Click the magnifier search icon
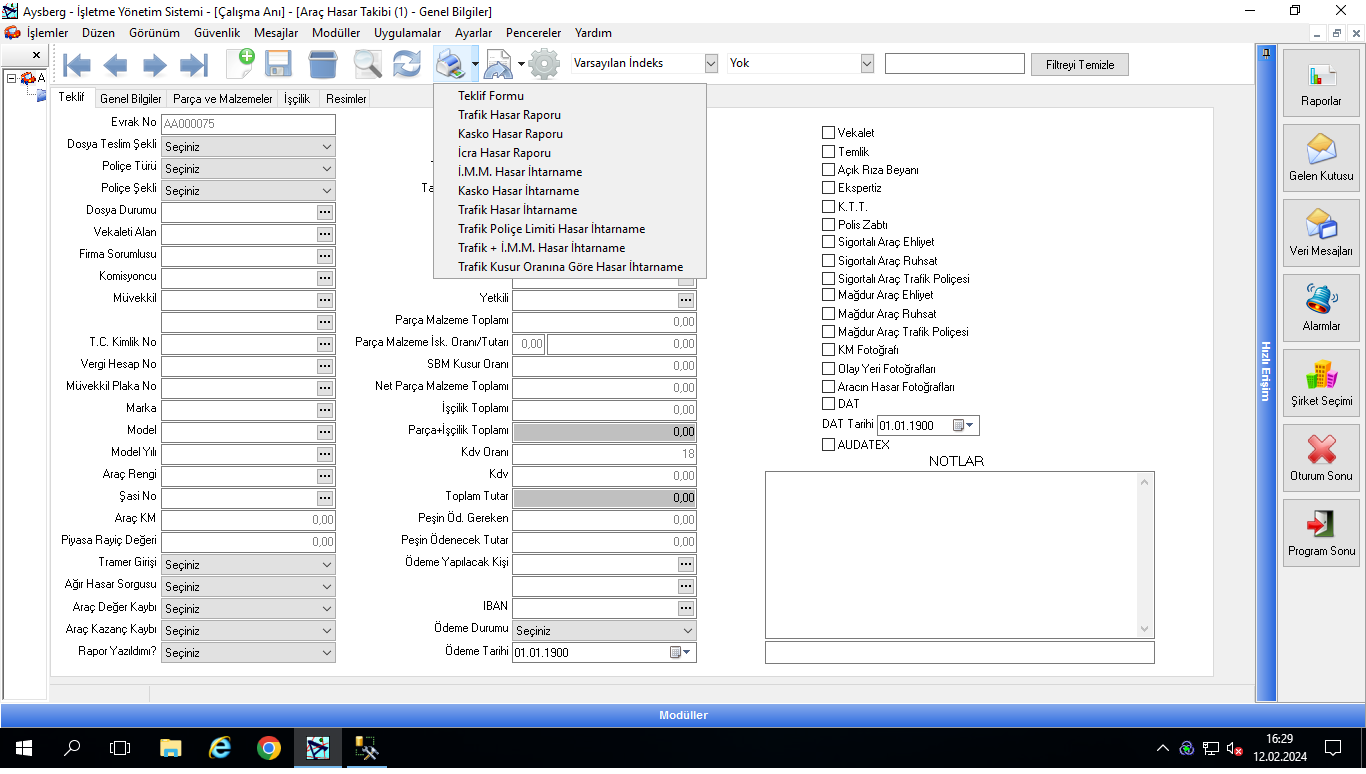 (x=367, y=65)
